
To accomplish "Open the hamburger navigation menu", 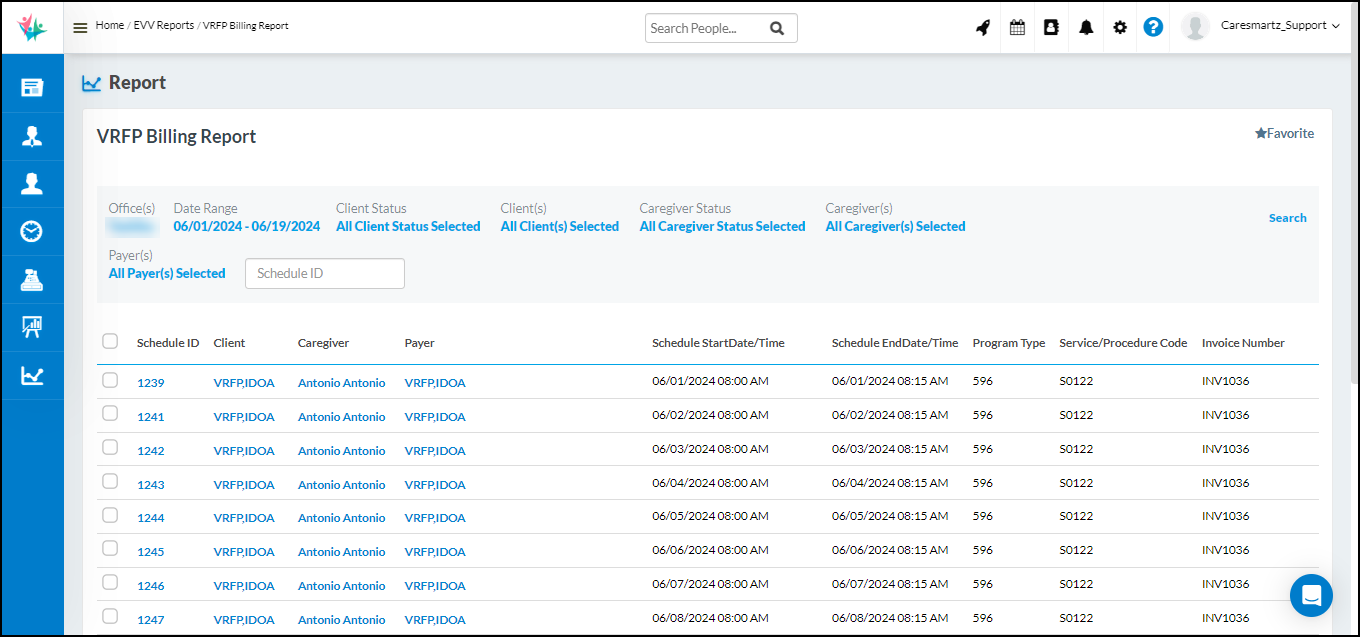I will click(x=80, y=27).
